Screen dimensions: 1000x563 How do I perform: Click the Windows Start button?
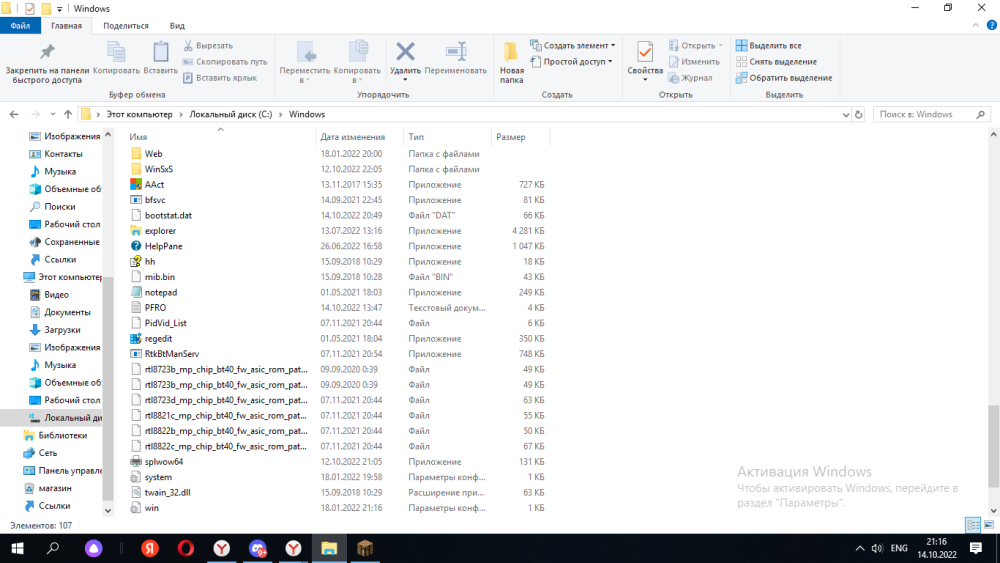(x=17, y=548)
